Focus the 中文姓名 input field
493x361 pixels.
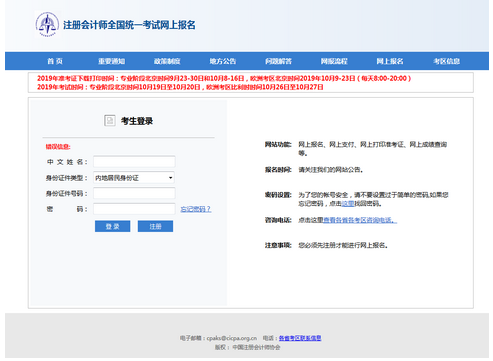[134, 162]
